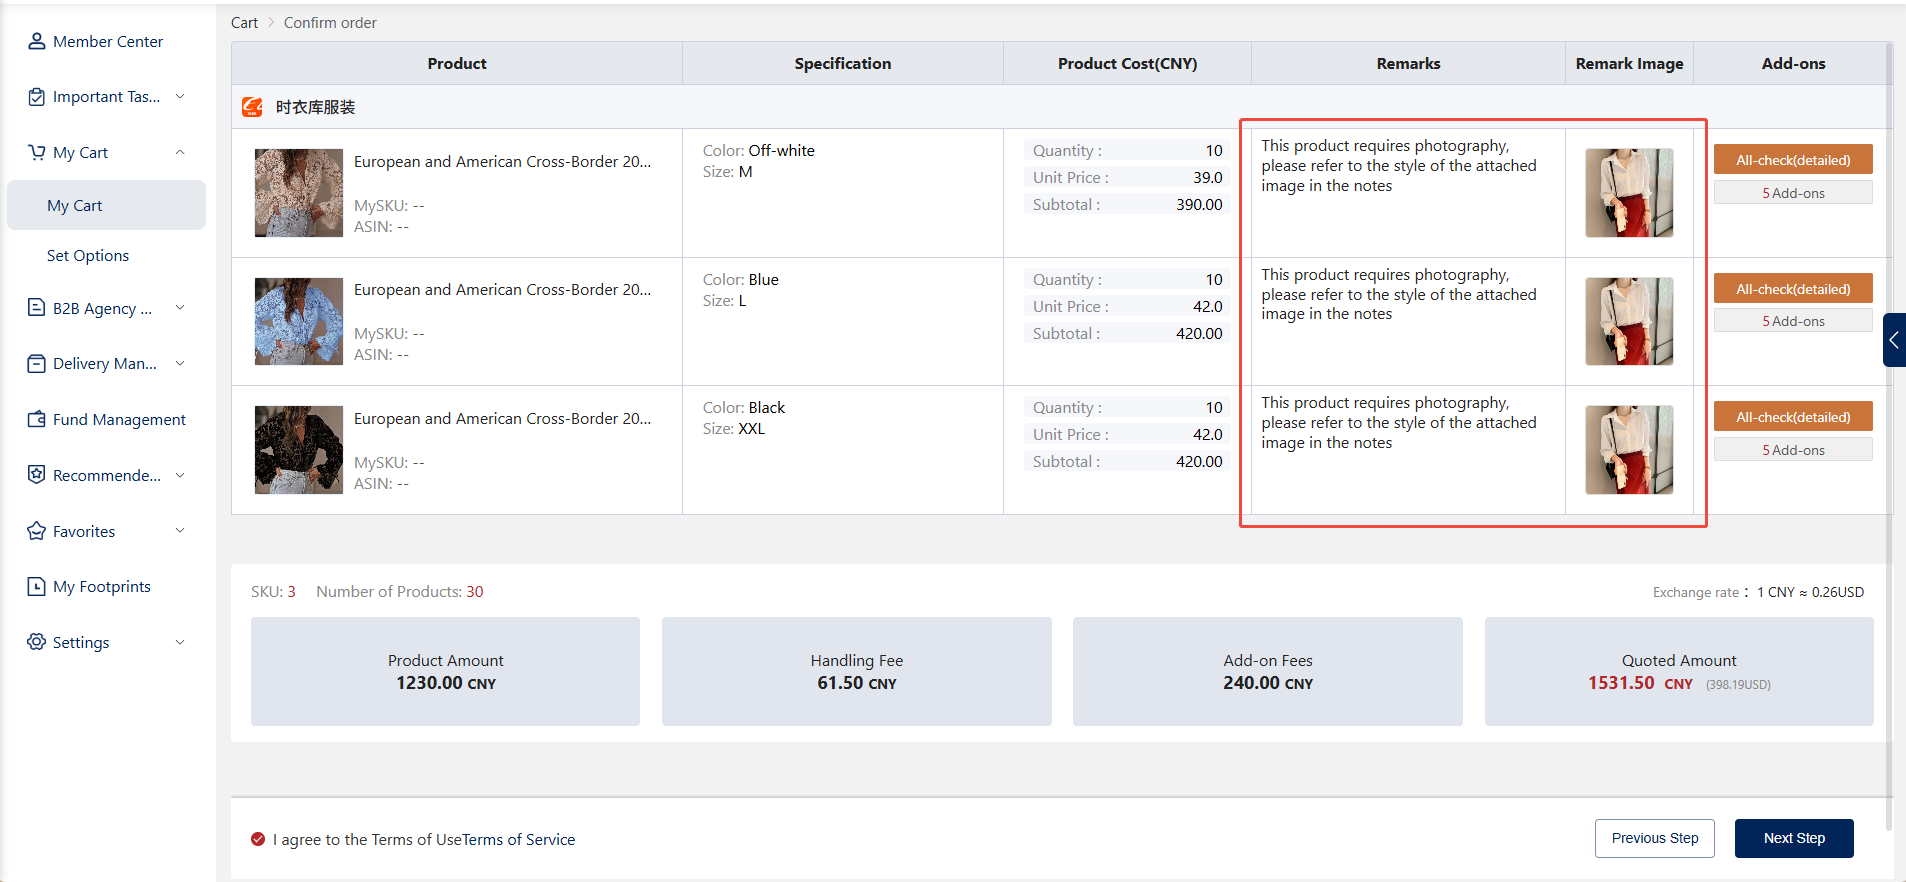Viewport: 1906px width, 882px height.
Task: Open Member Center menu item
Action: point(108,41)
